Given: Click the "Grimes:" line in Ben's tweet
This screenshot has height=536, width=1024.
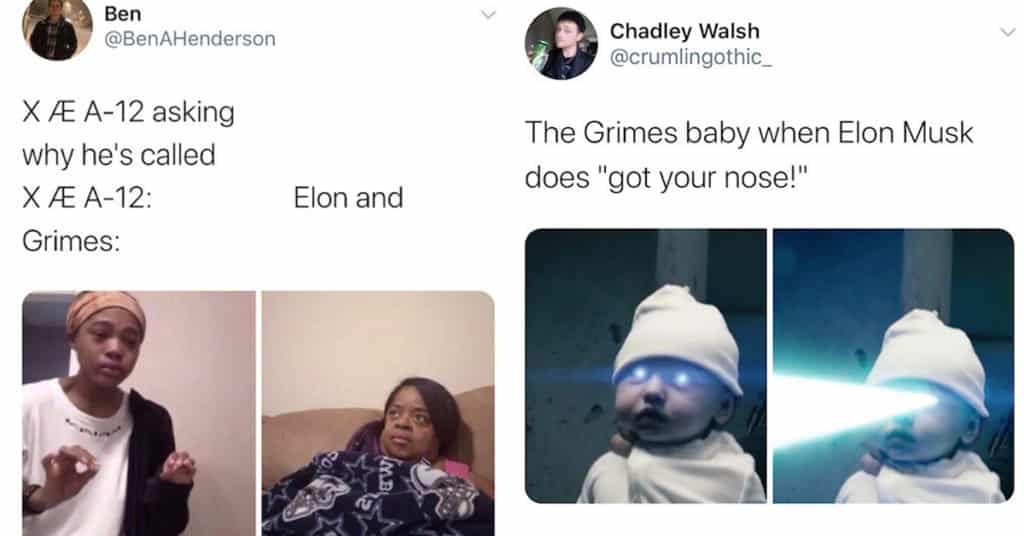Looking at the screenshot, I should point(71,242).
